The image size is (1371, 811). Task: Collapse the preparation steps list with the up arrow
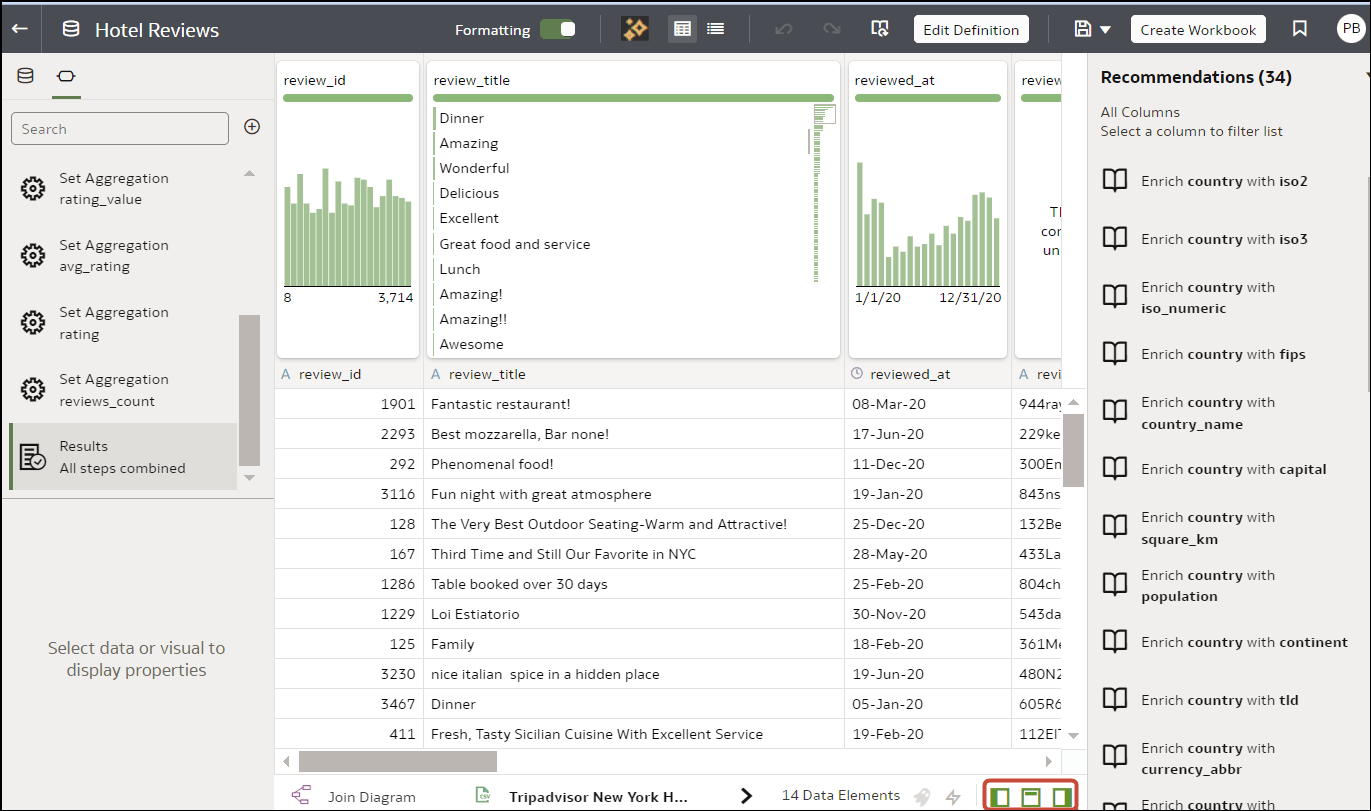249,171
